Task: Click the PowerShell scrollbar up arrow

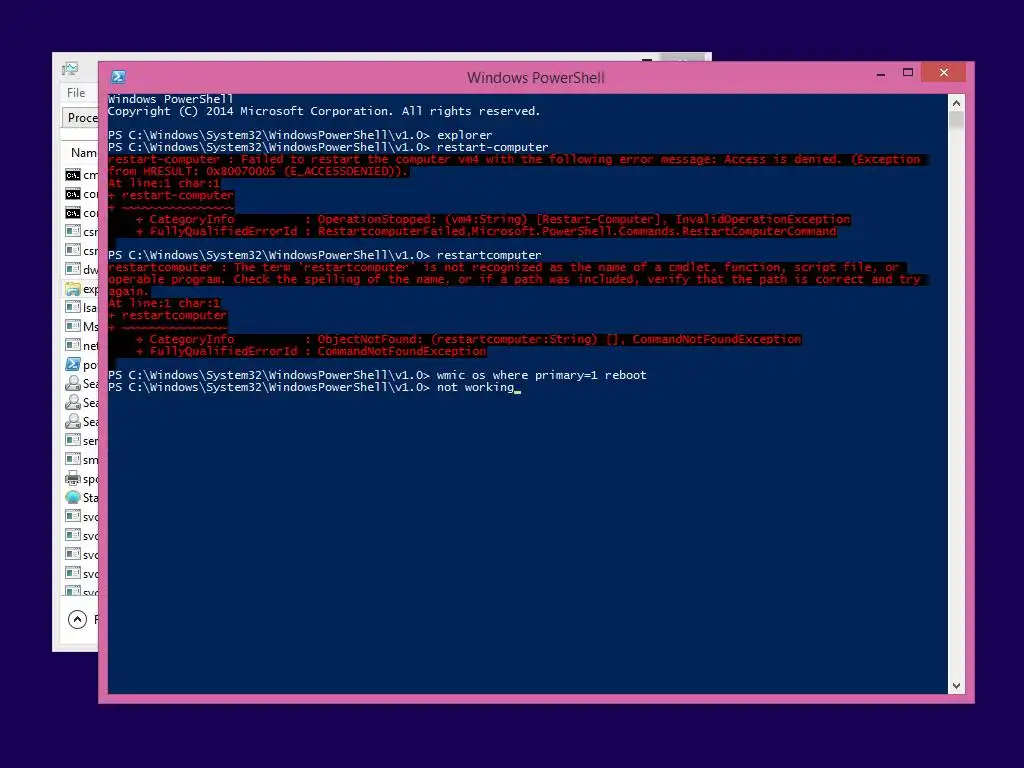Action: [x=956, y=103]
